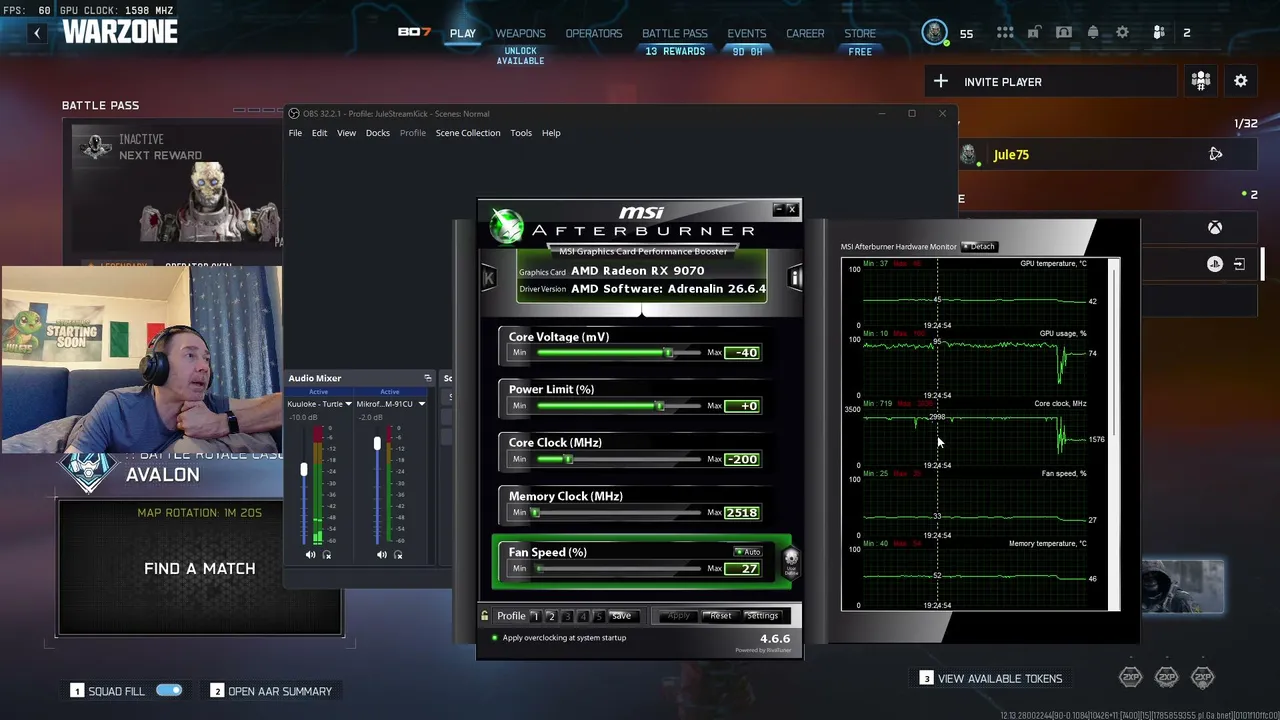Open the OBS View menu
1280x720 pixels.
pos(346,133)
